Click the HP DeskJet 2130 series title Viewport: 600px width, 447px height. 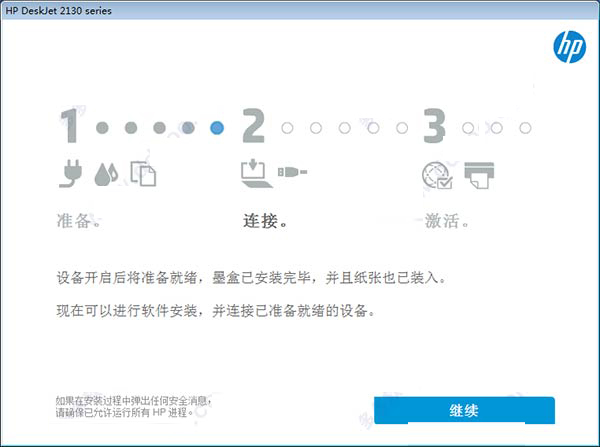click(x=58, y=11)
